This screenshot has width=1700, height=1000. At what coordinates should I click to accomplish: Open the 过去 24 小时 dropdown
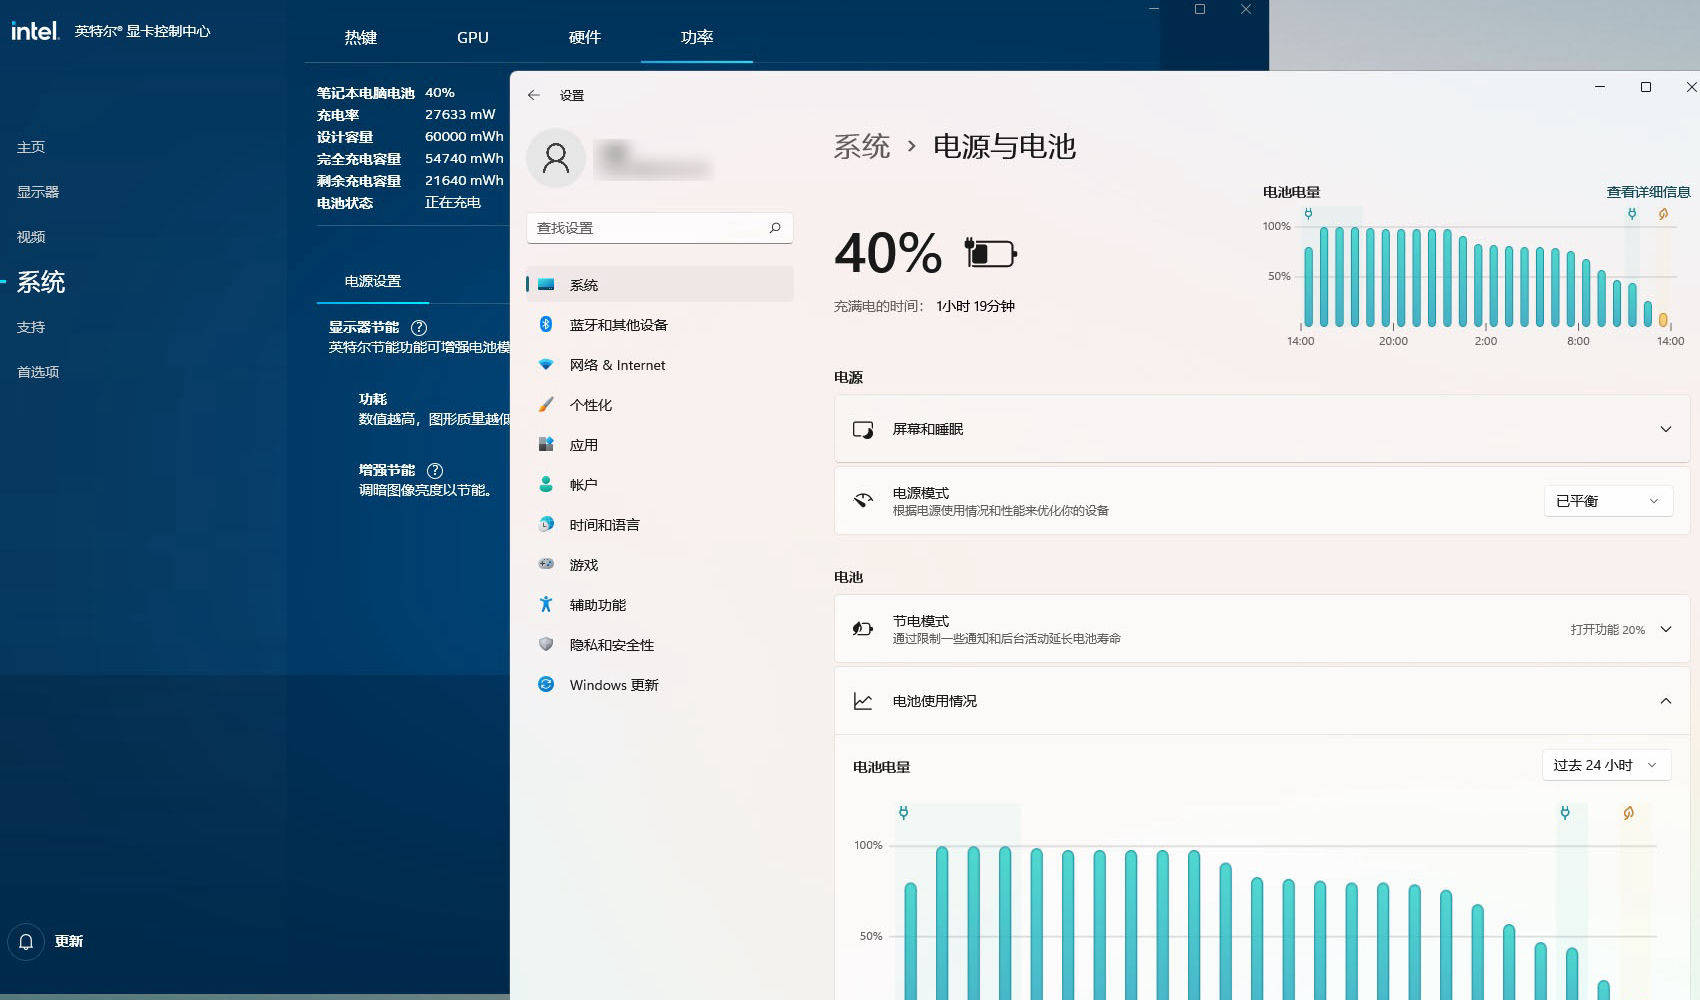(x=1606, y=765)
